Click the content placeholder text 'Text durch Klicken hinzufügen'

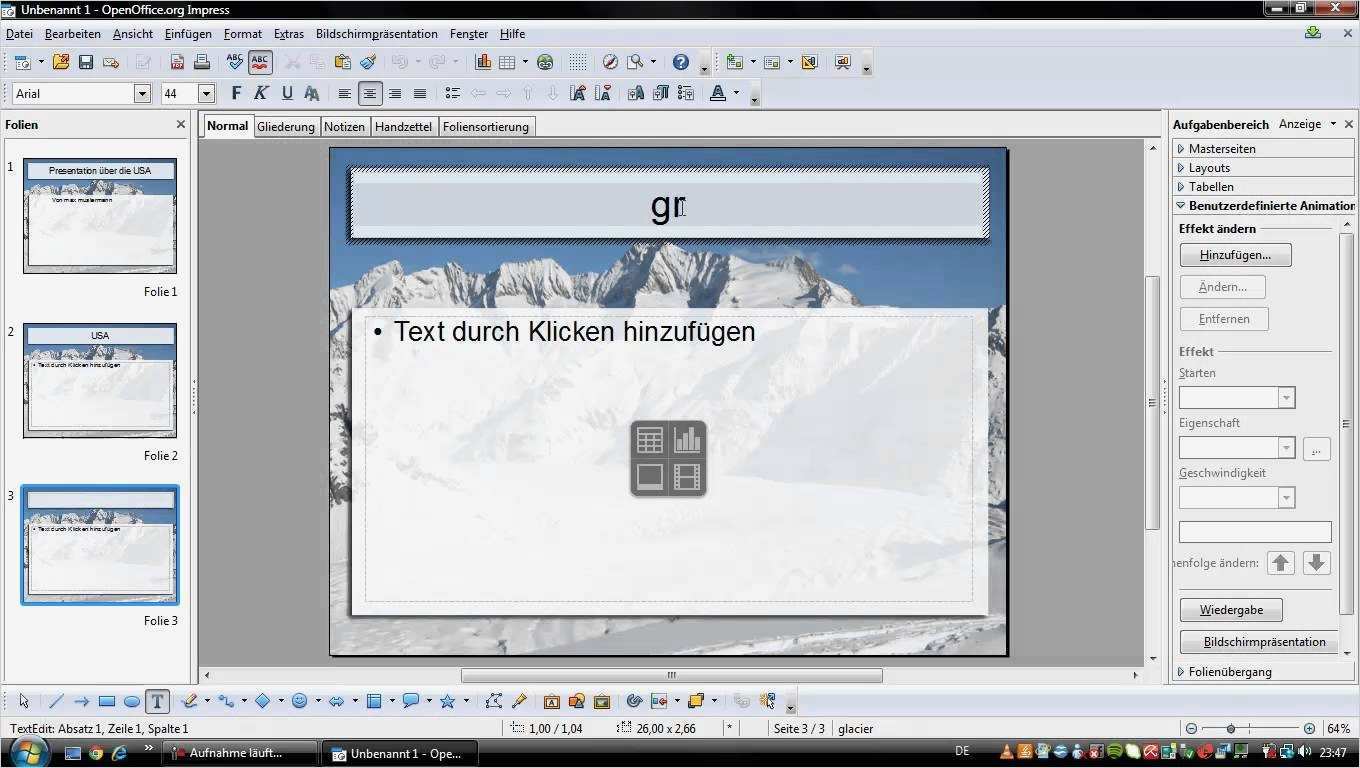[574, 331]
